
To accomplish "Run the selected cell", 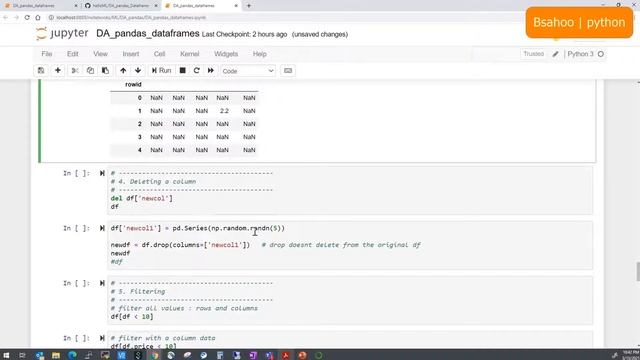I will [x=162, y=71].
